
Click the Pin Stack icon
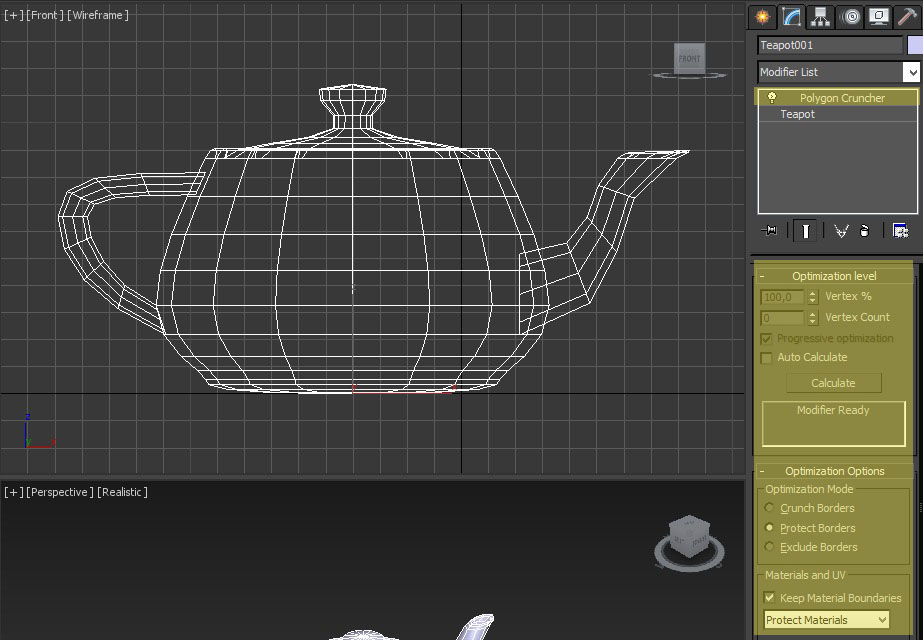click(769, 231)
